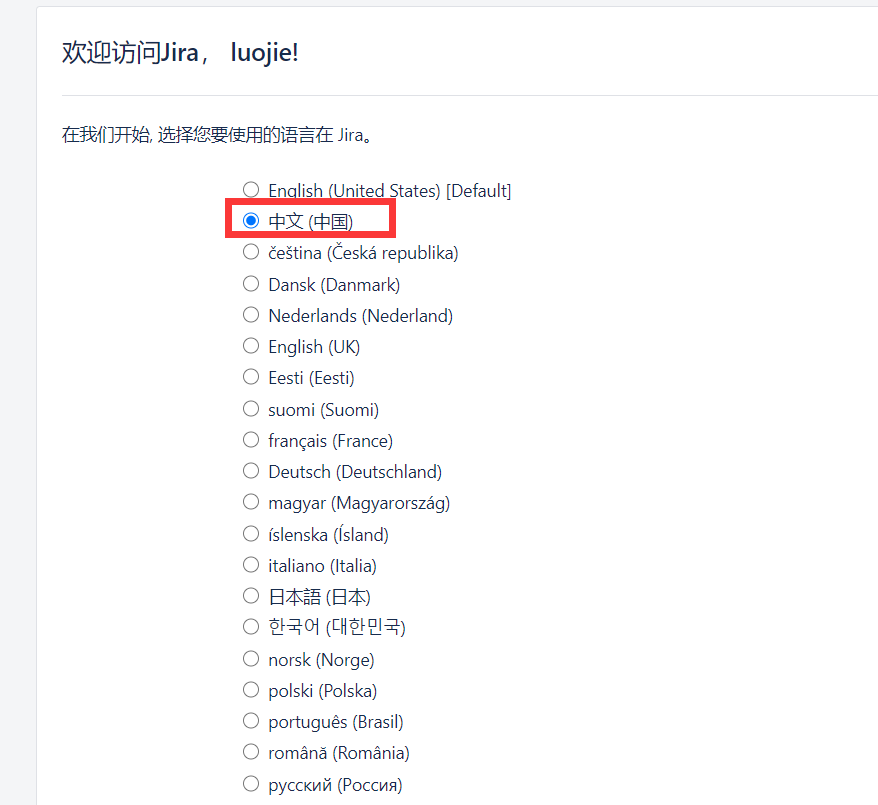Screen dimensions: 878x805
Task: Choose português (Brasil) option
Action: (251, 721)
